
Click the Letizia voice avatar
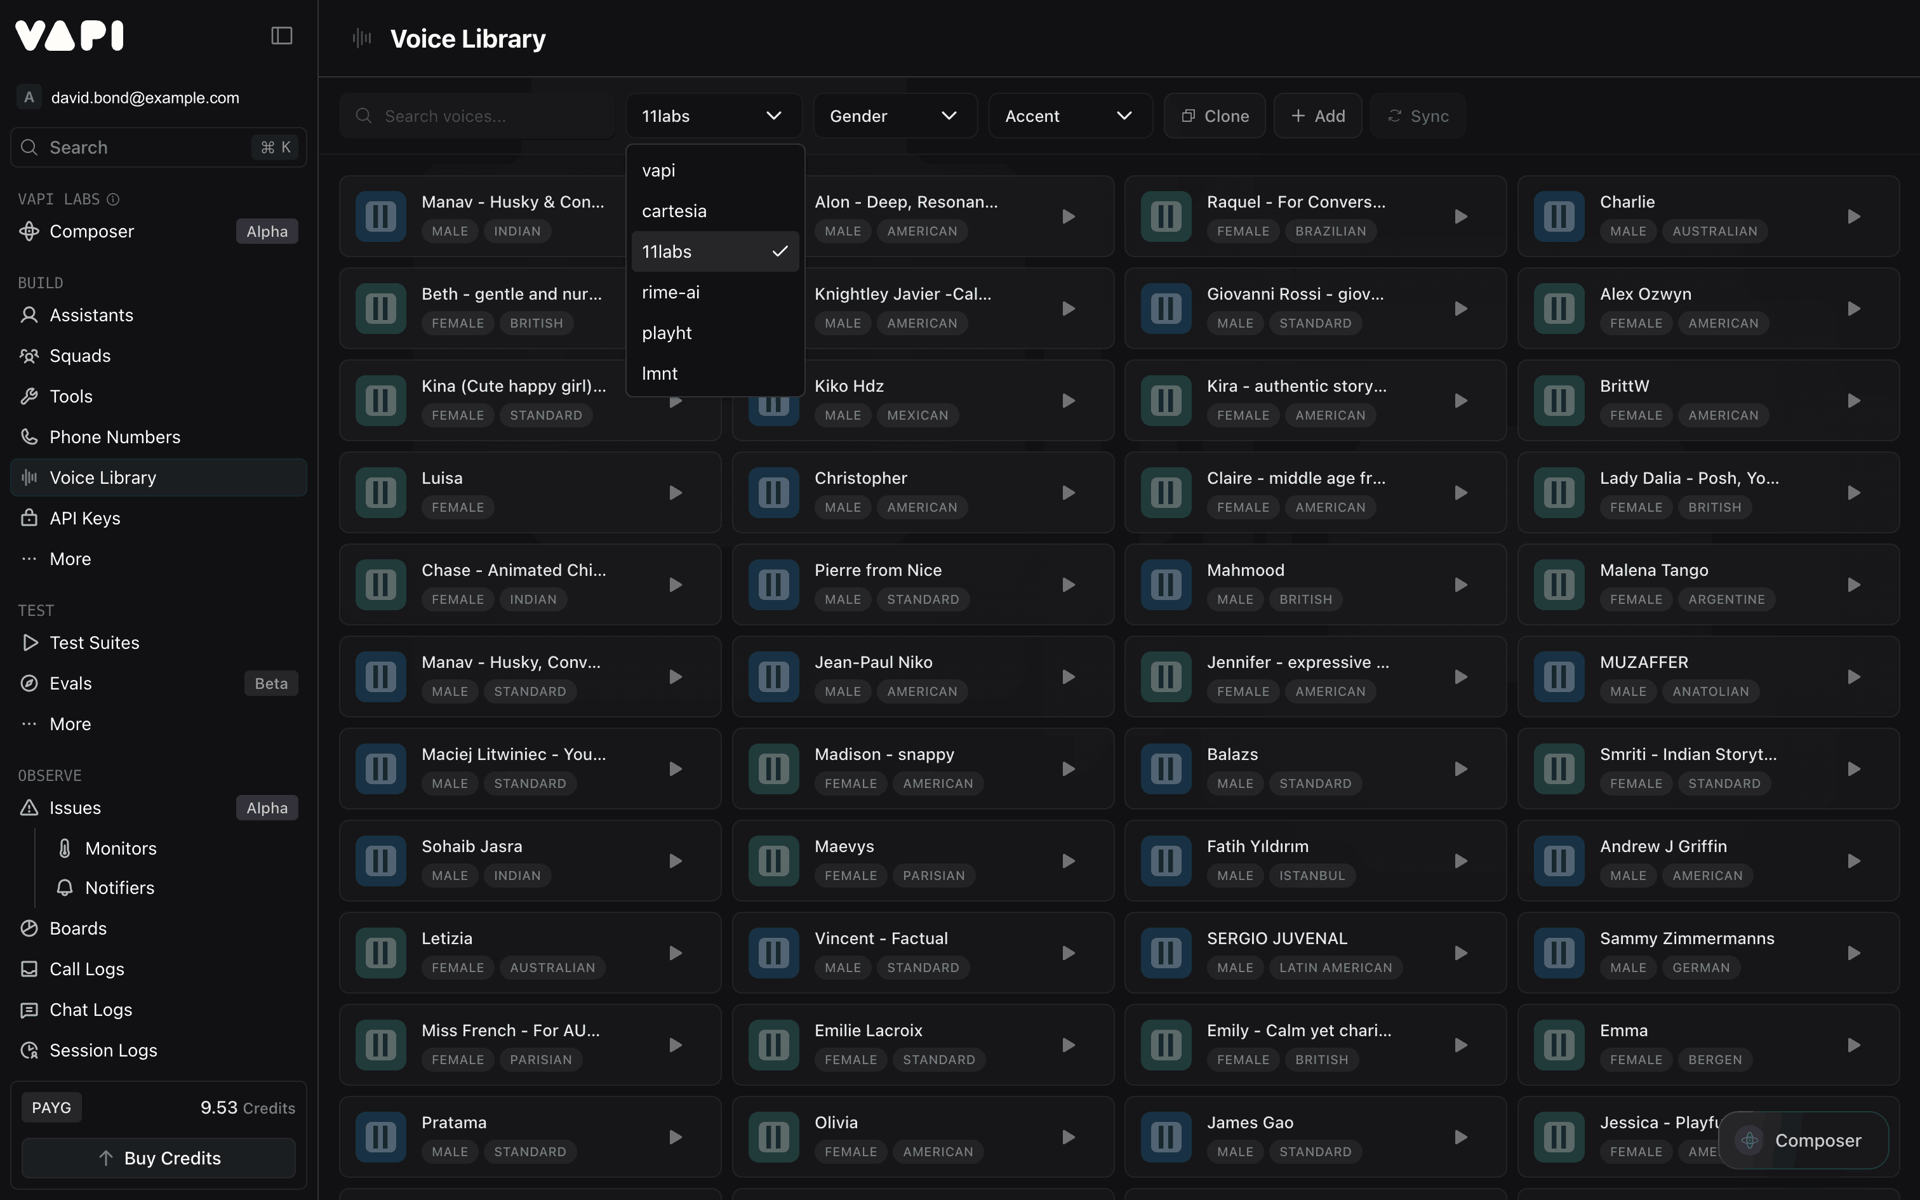(381, 952)
